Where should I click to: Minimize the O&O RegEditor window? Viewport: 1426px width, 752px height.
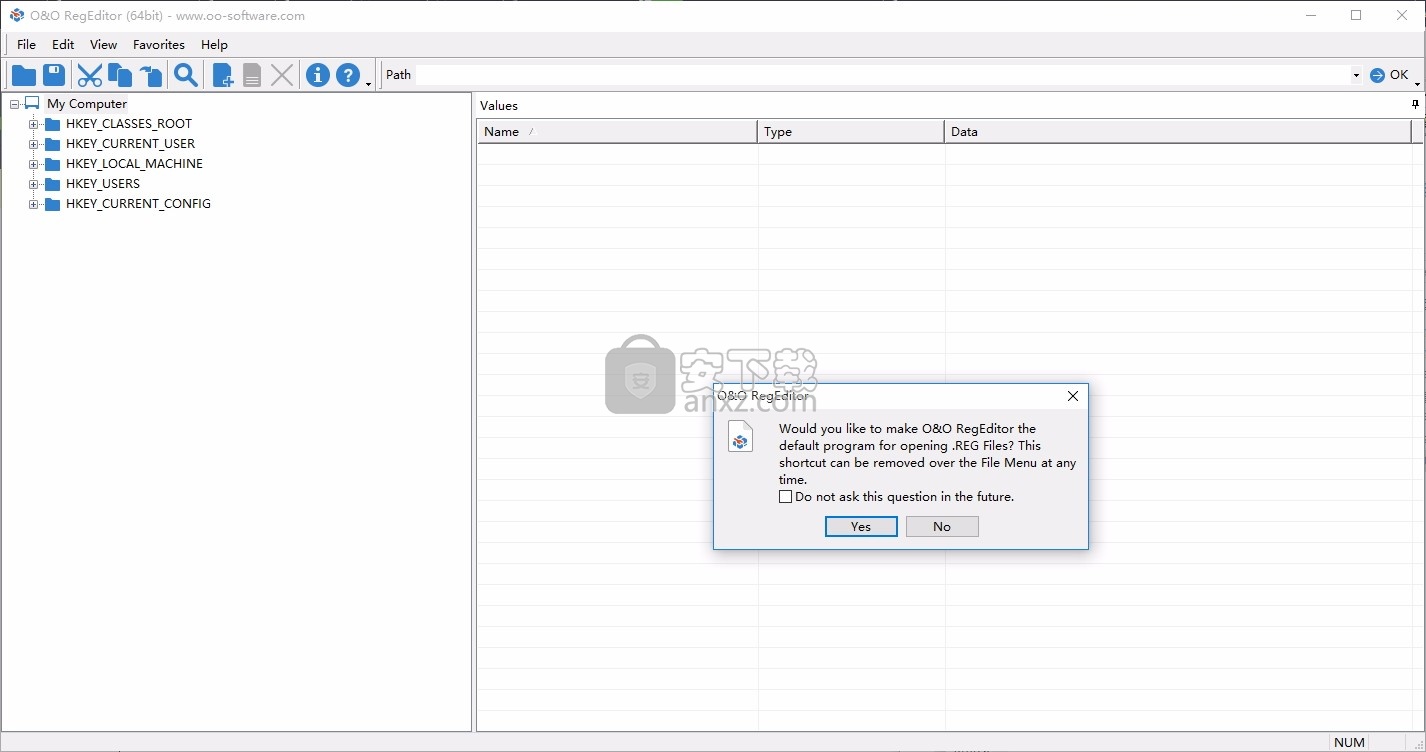coord(1310,15)
